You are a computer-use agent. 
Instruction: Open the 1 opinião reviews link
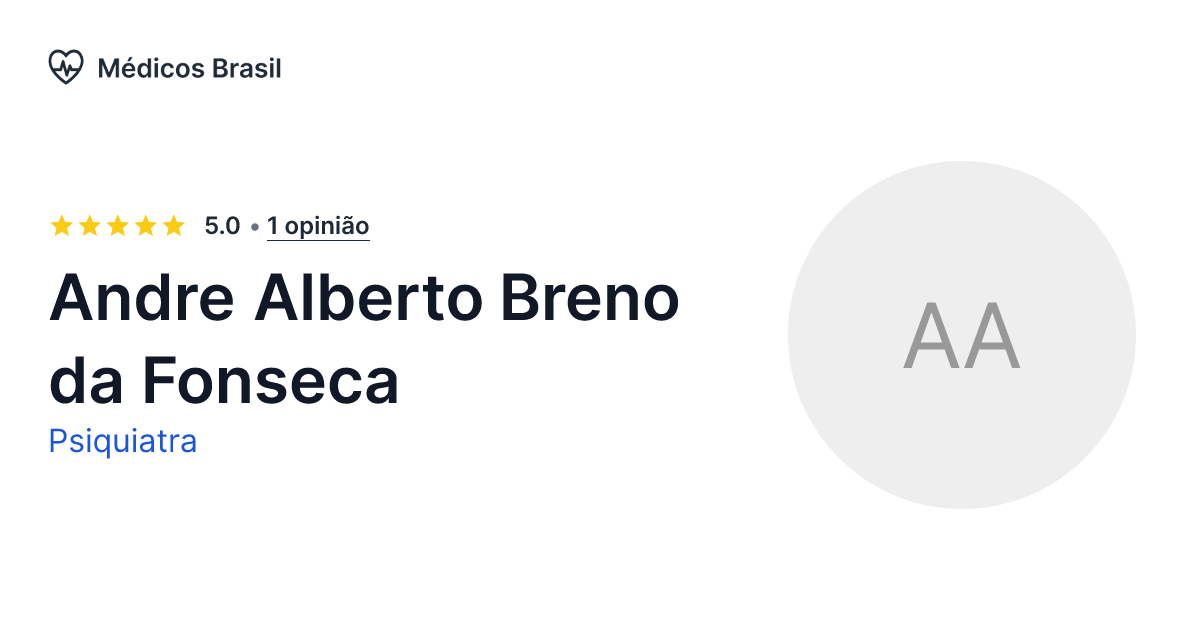pyautogui.click(x=318, y=225)
